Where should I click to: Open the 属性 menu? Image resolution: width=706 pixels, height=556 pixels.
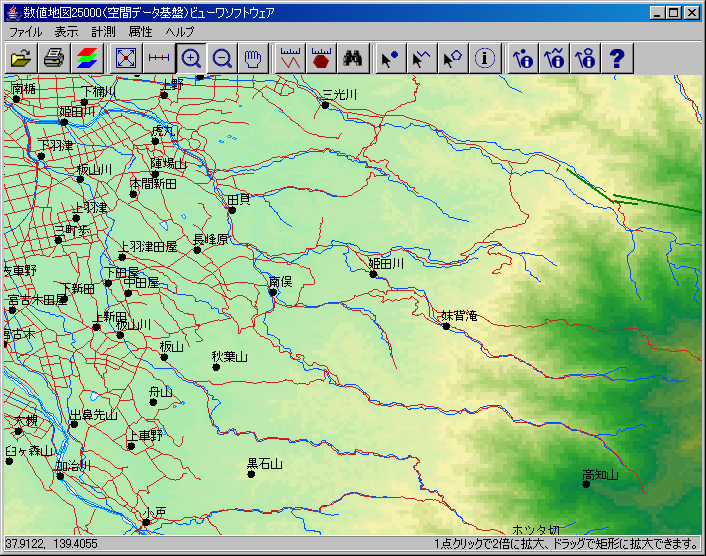(x=140, y=32)
